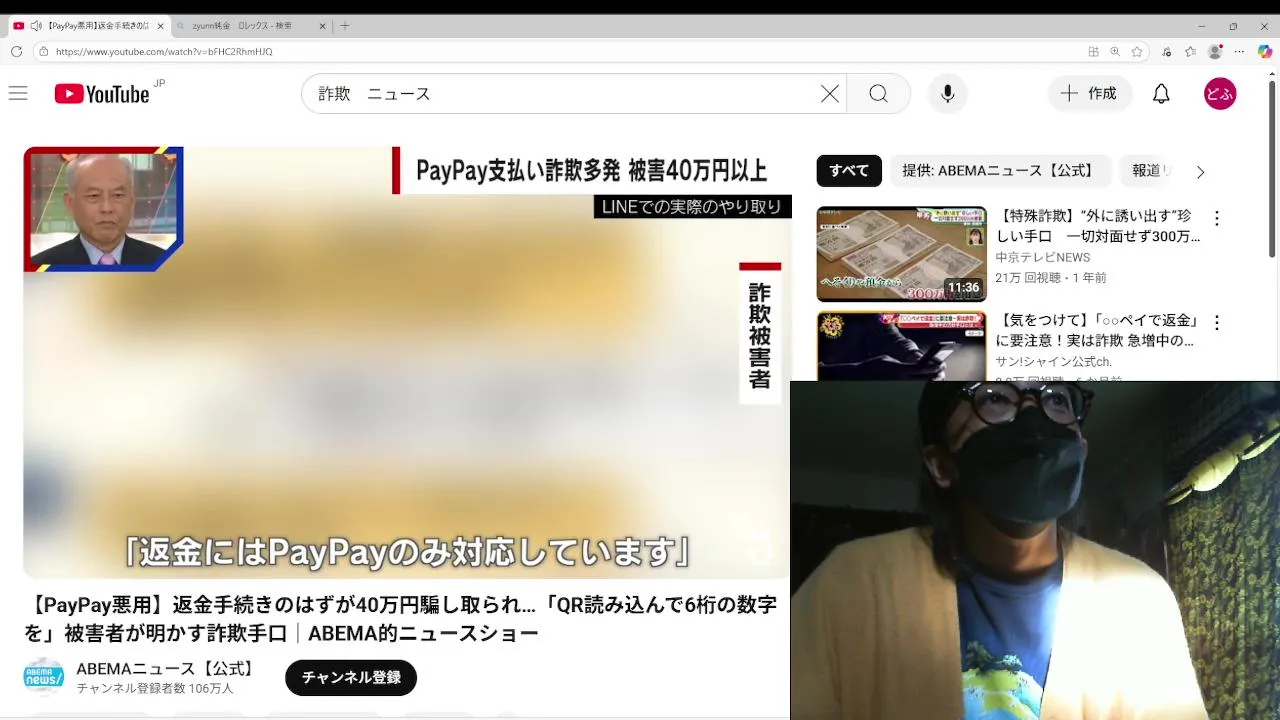The image size is (1280, 720).
Task: View site information lock icon
Action: [x=42, y=52]
